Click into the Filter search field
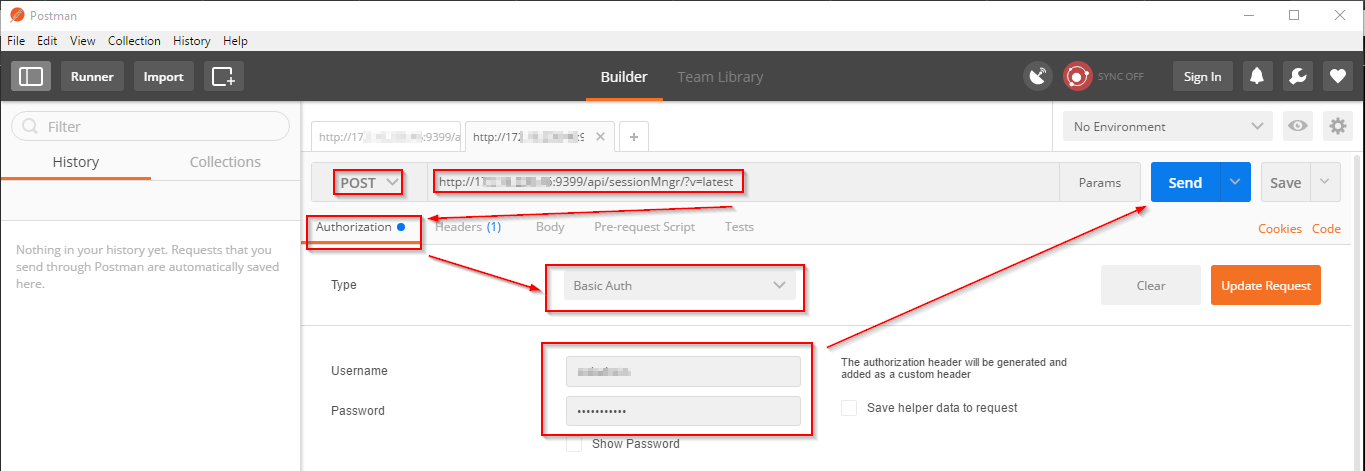1365x471 pixels. coord(150,126)
